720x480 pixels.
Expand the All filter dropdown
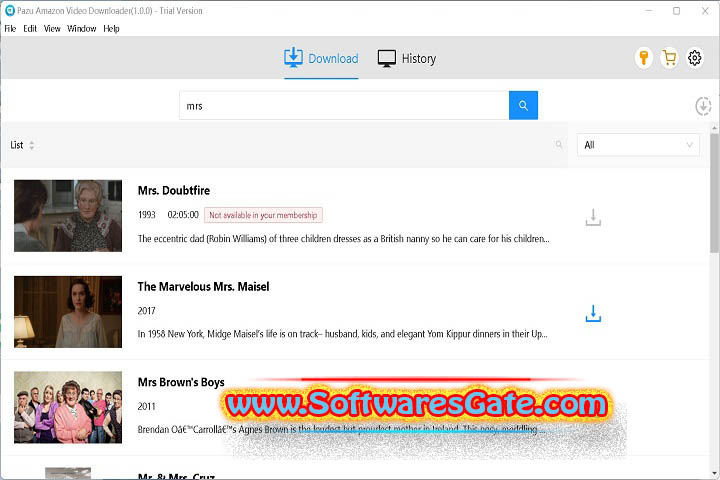[x=638, y=145]
